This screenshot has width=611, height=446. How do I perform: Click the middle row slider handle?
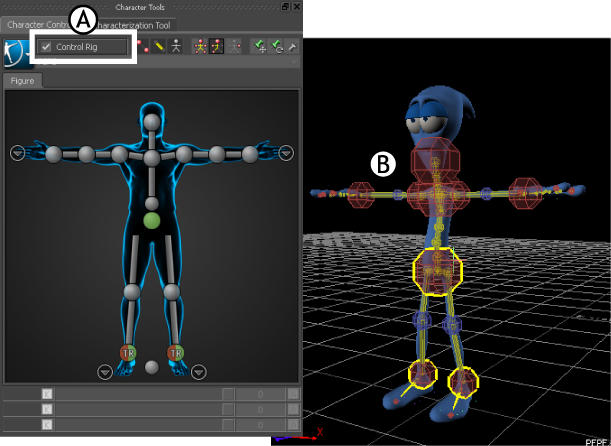pyautogui.click(x=228, y=409)
